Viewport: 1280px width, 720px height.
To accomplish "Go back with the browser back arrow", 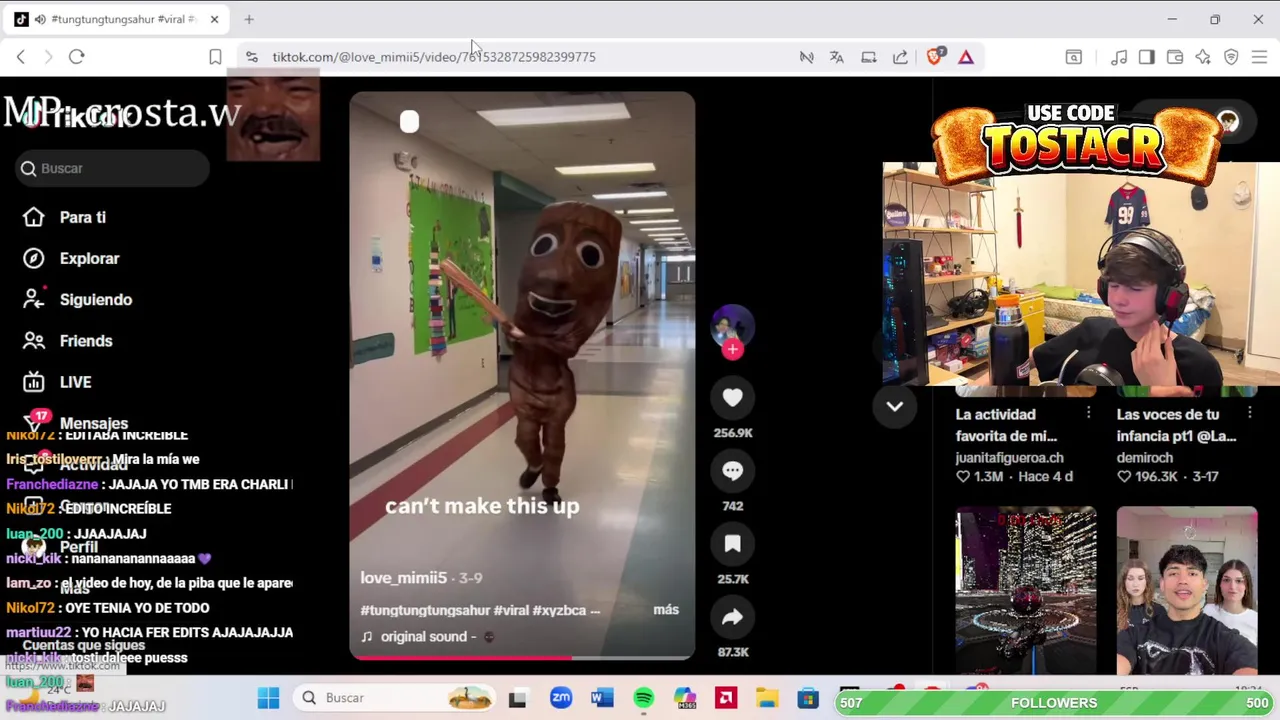I will click(x=21, y=57).
